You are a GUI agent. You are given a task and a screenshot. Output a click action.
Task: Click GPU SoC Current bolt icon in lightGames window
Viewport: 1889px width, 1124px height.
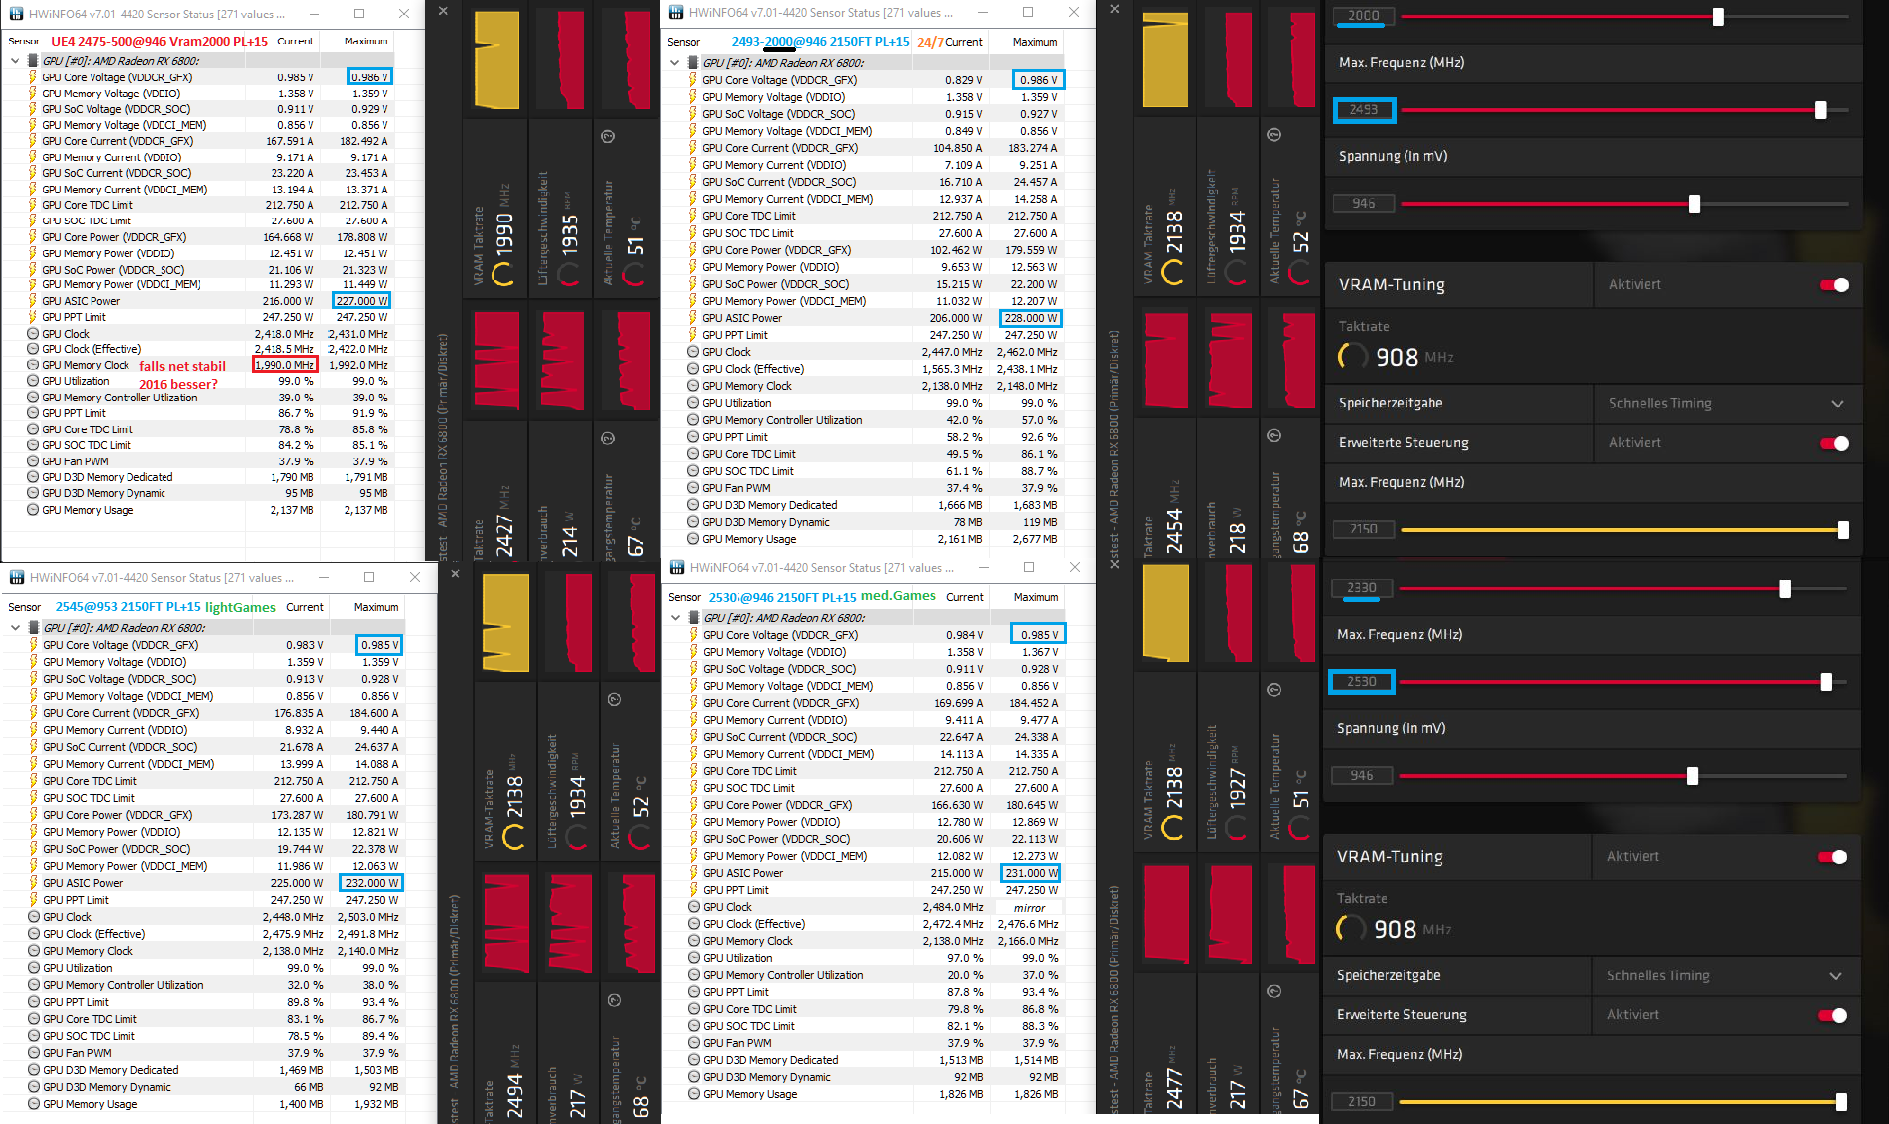pyautogui.click(x=33, y=747)
